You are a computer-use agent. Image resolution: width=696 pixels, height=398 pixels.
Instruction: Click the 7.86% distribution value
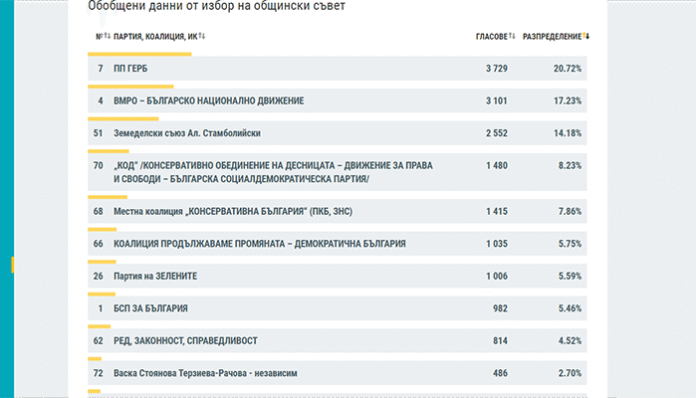tap(570, 211)
